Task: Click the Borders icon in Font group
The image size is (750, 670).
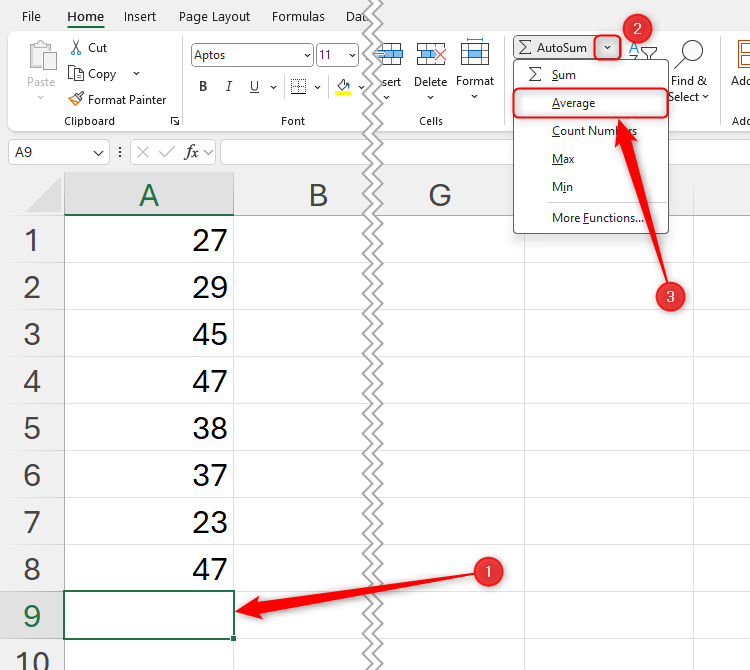Action: 297,87
